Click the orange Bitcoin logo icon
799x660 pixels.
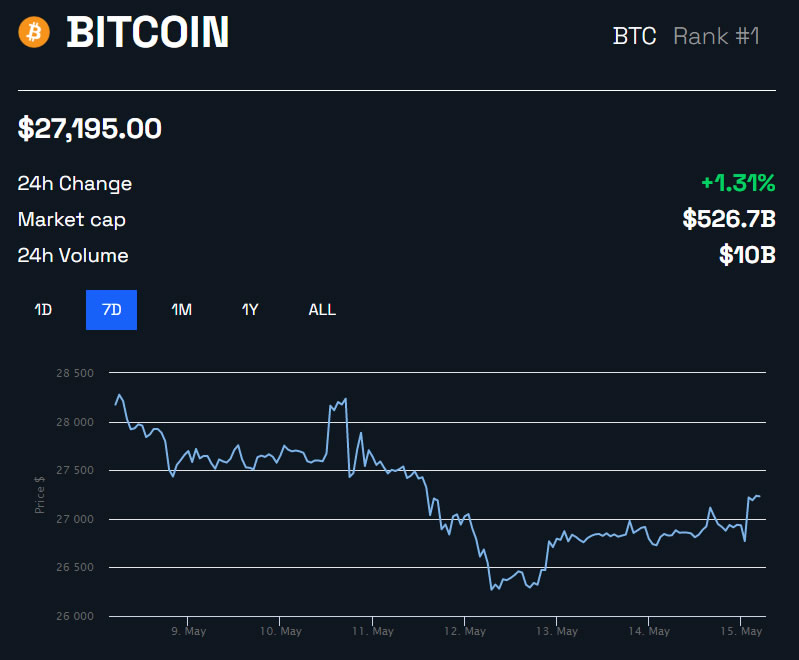pos(33,33)
